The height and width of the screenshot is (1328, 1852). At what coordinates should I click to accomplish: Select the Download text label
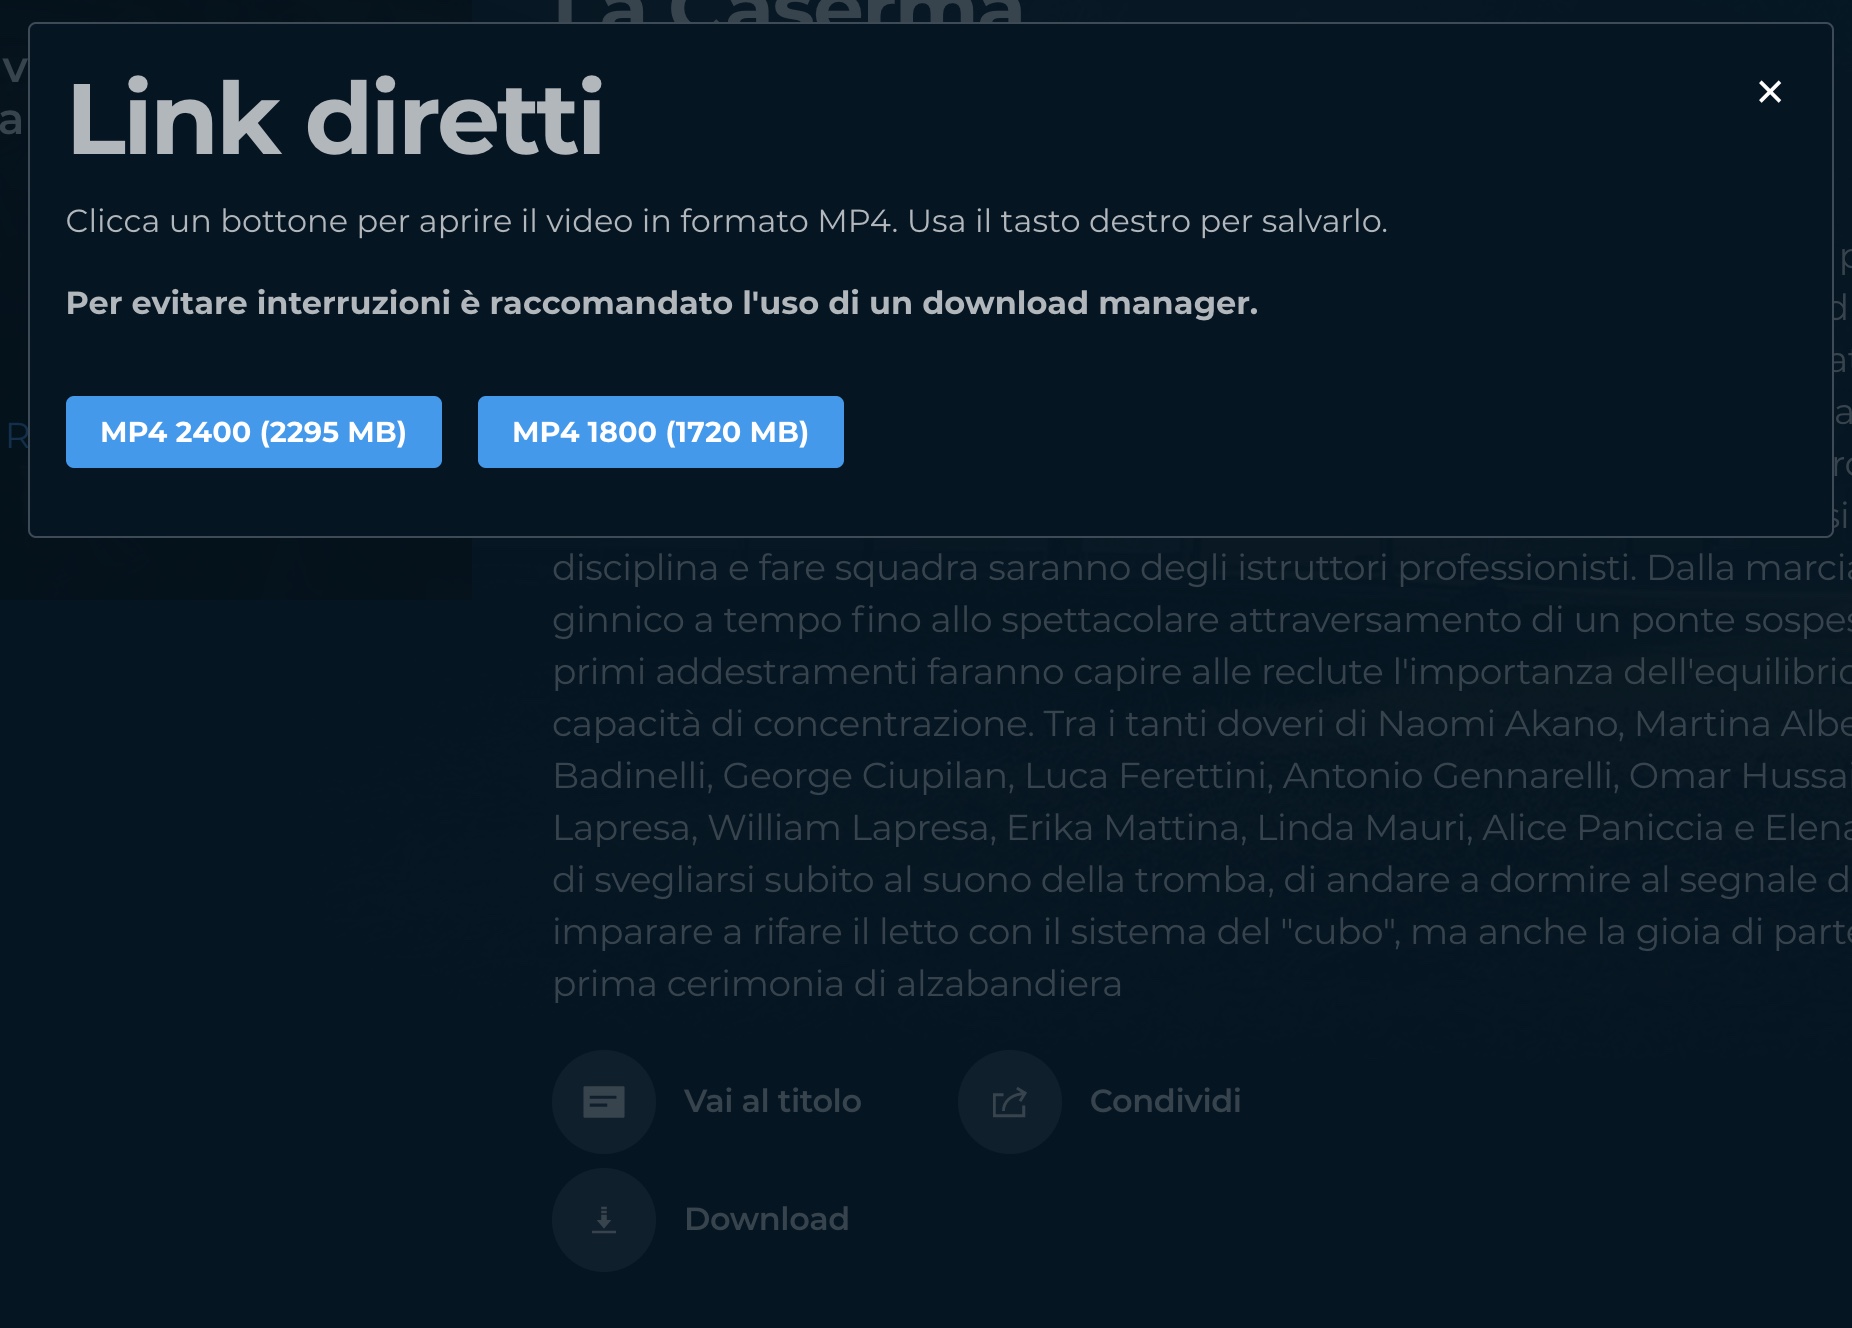[766, 1219]
